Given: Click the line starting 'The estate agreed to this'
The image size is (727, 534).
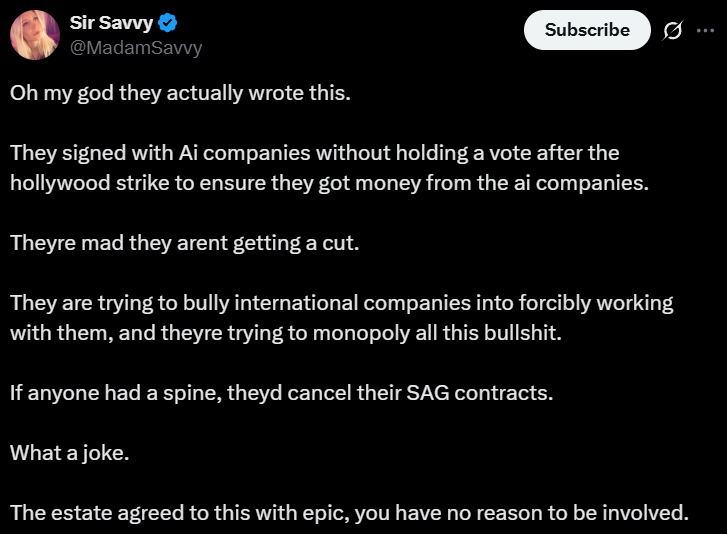Looking at the screenshot, I should tap(349, 513).
